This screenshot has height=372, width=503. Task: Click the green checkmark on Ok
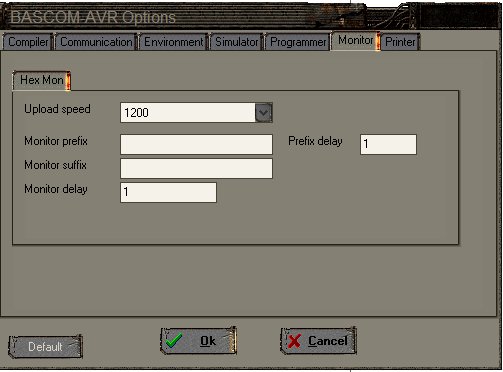[174, 341]
